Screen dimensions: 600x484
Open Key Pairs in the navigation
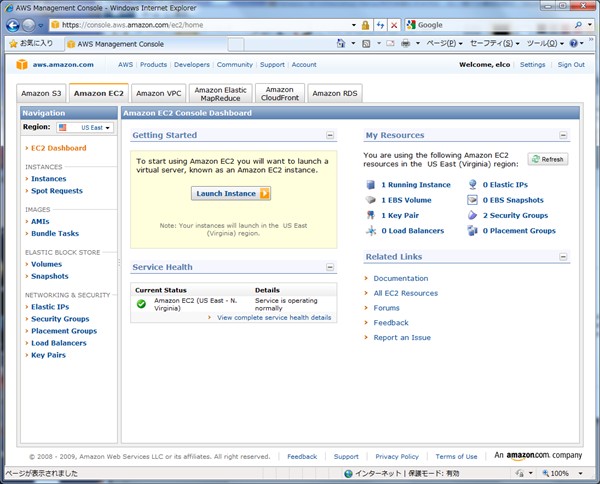48,355
